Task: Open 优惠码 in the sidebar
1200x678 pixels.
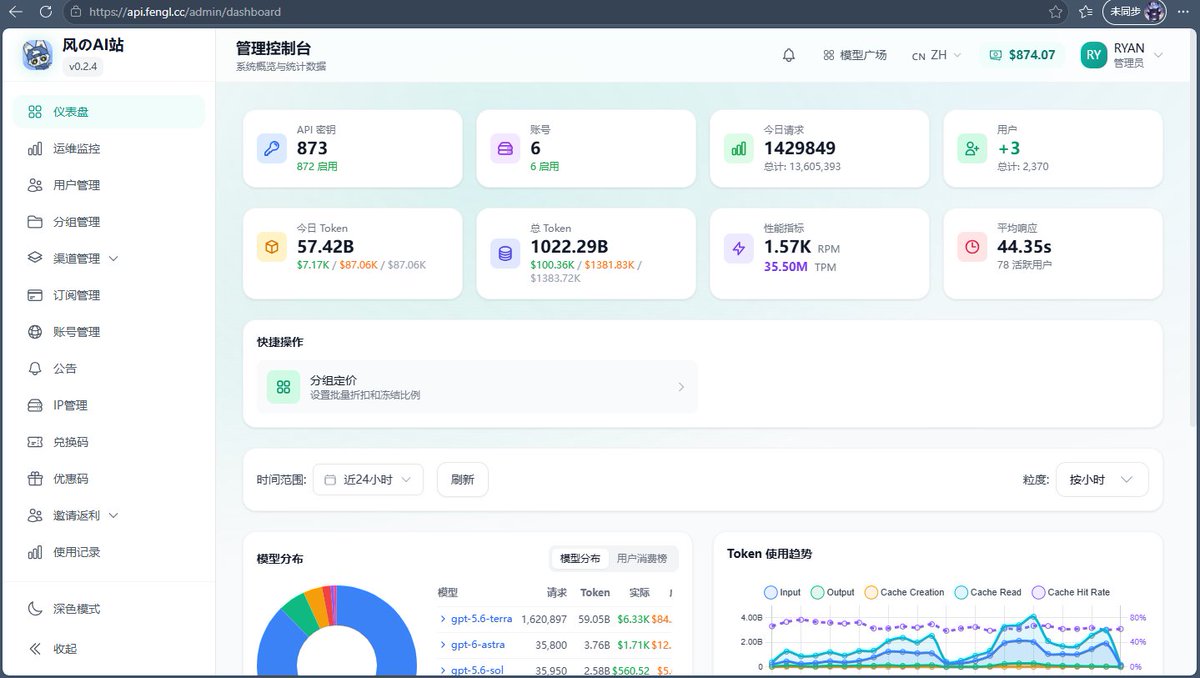Action: coord(108,479)
